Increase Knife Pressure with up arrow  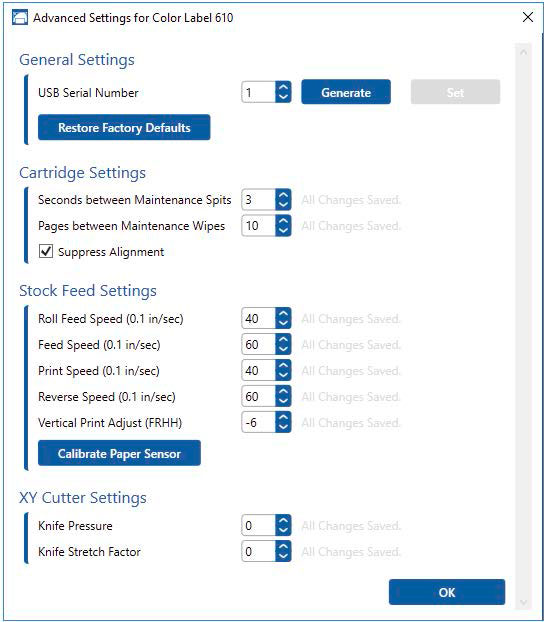click(283, 521)
